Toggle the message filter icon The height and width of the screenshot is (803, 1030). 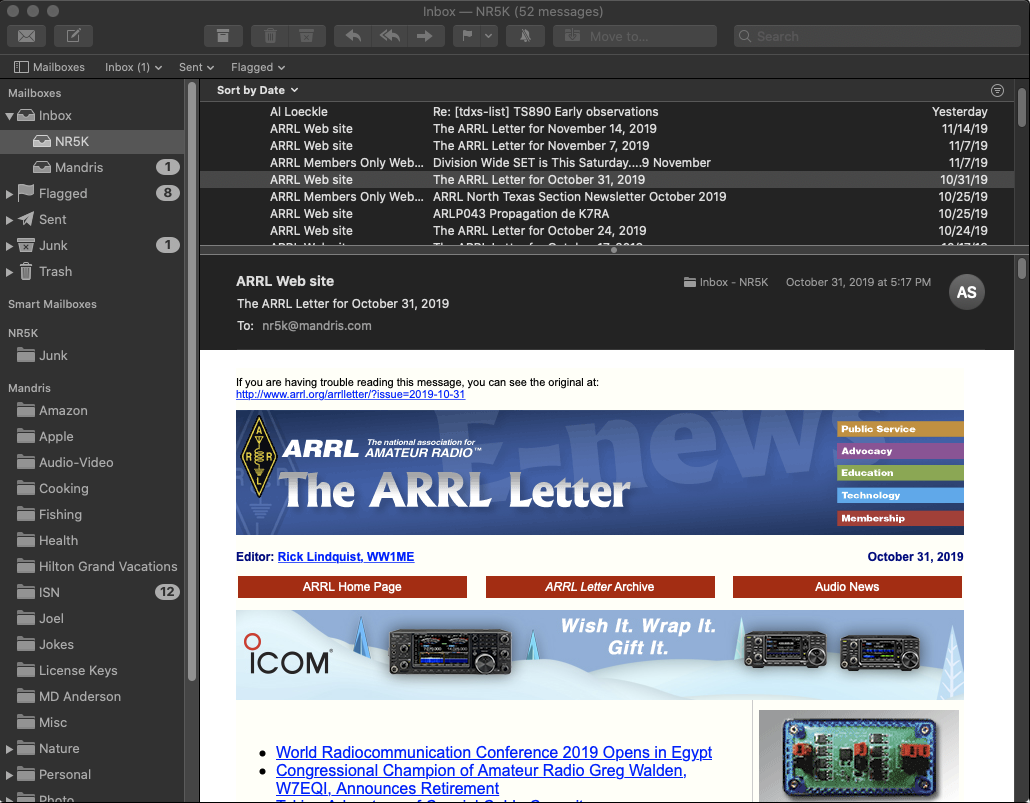tap(997, 90)
